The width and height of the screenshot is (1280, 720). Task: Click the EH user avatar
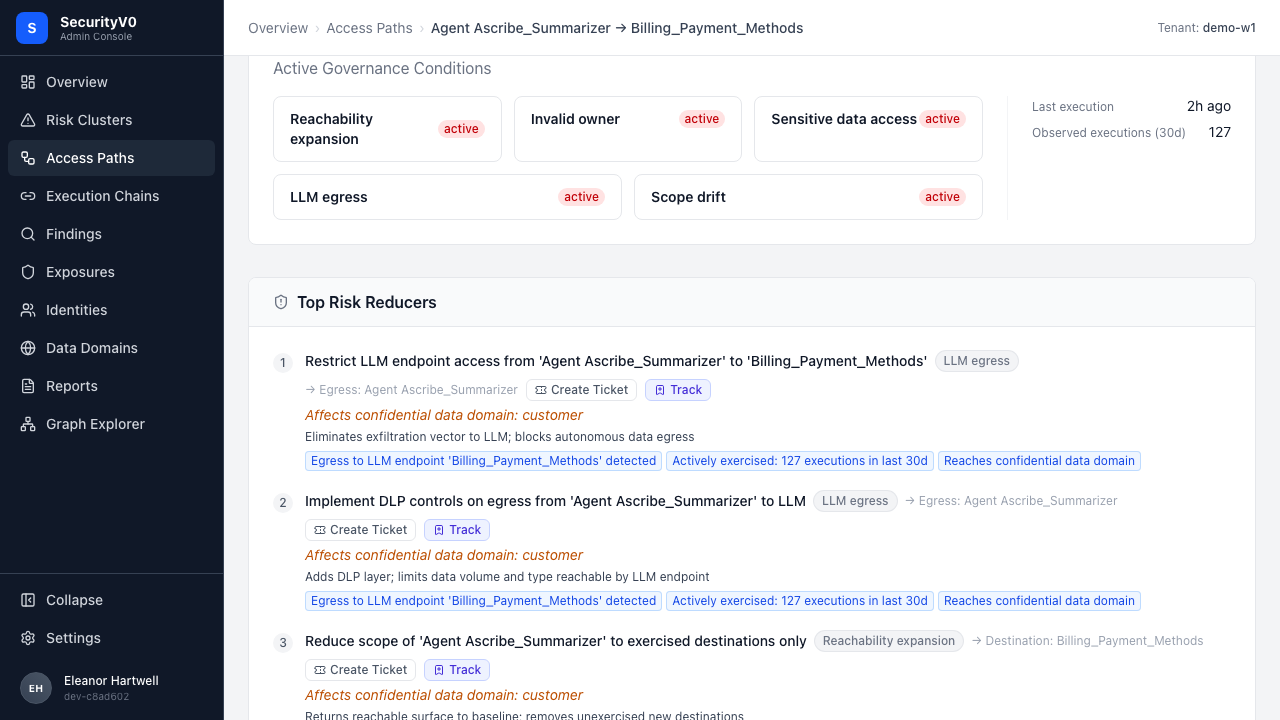[36, 688]
